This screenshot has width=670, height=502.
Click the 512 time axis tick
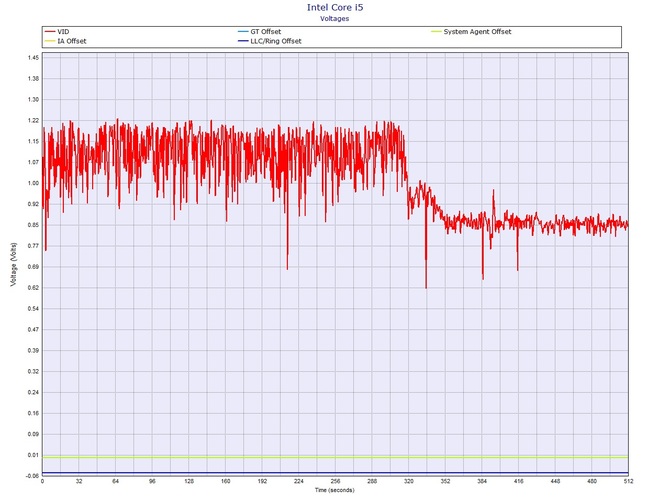628,481
